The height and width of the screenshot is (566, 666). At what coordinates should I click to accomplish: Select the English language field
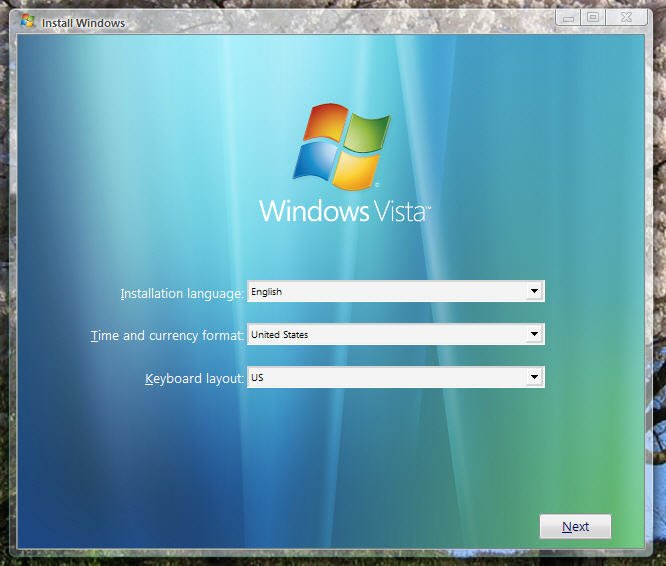385,291
